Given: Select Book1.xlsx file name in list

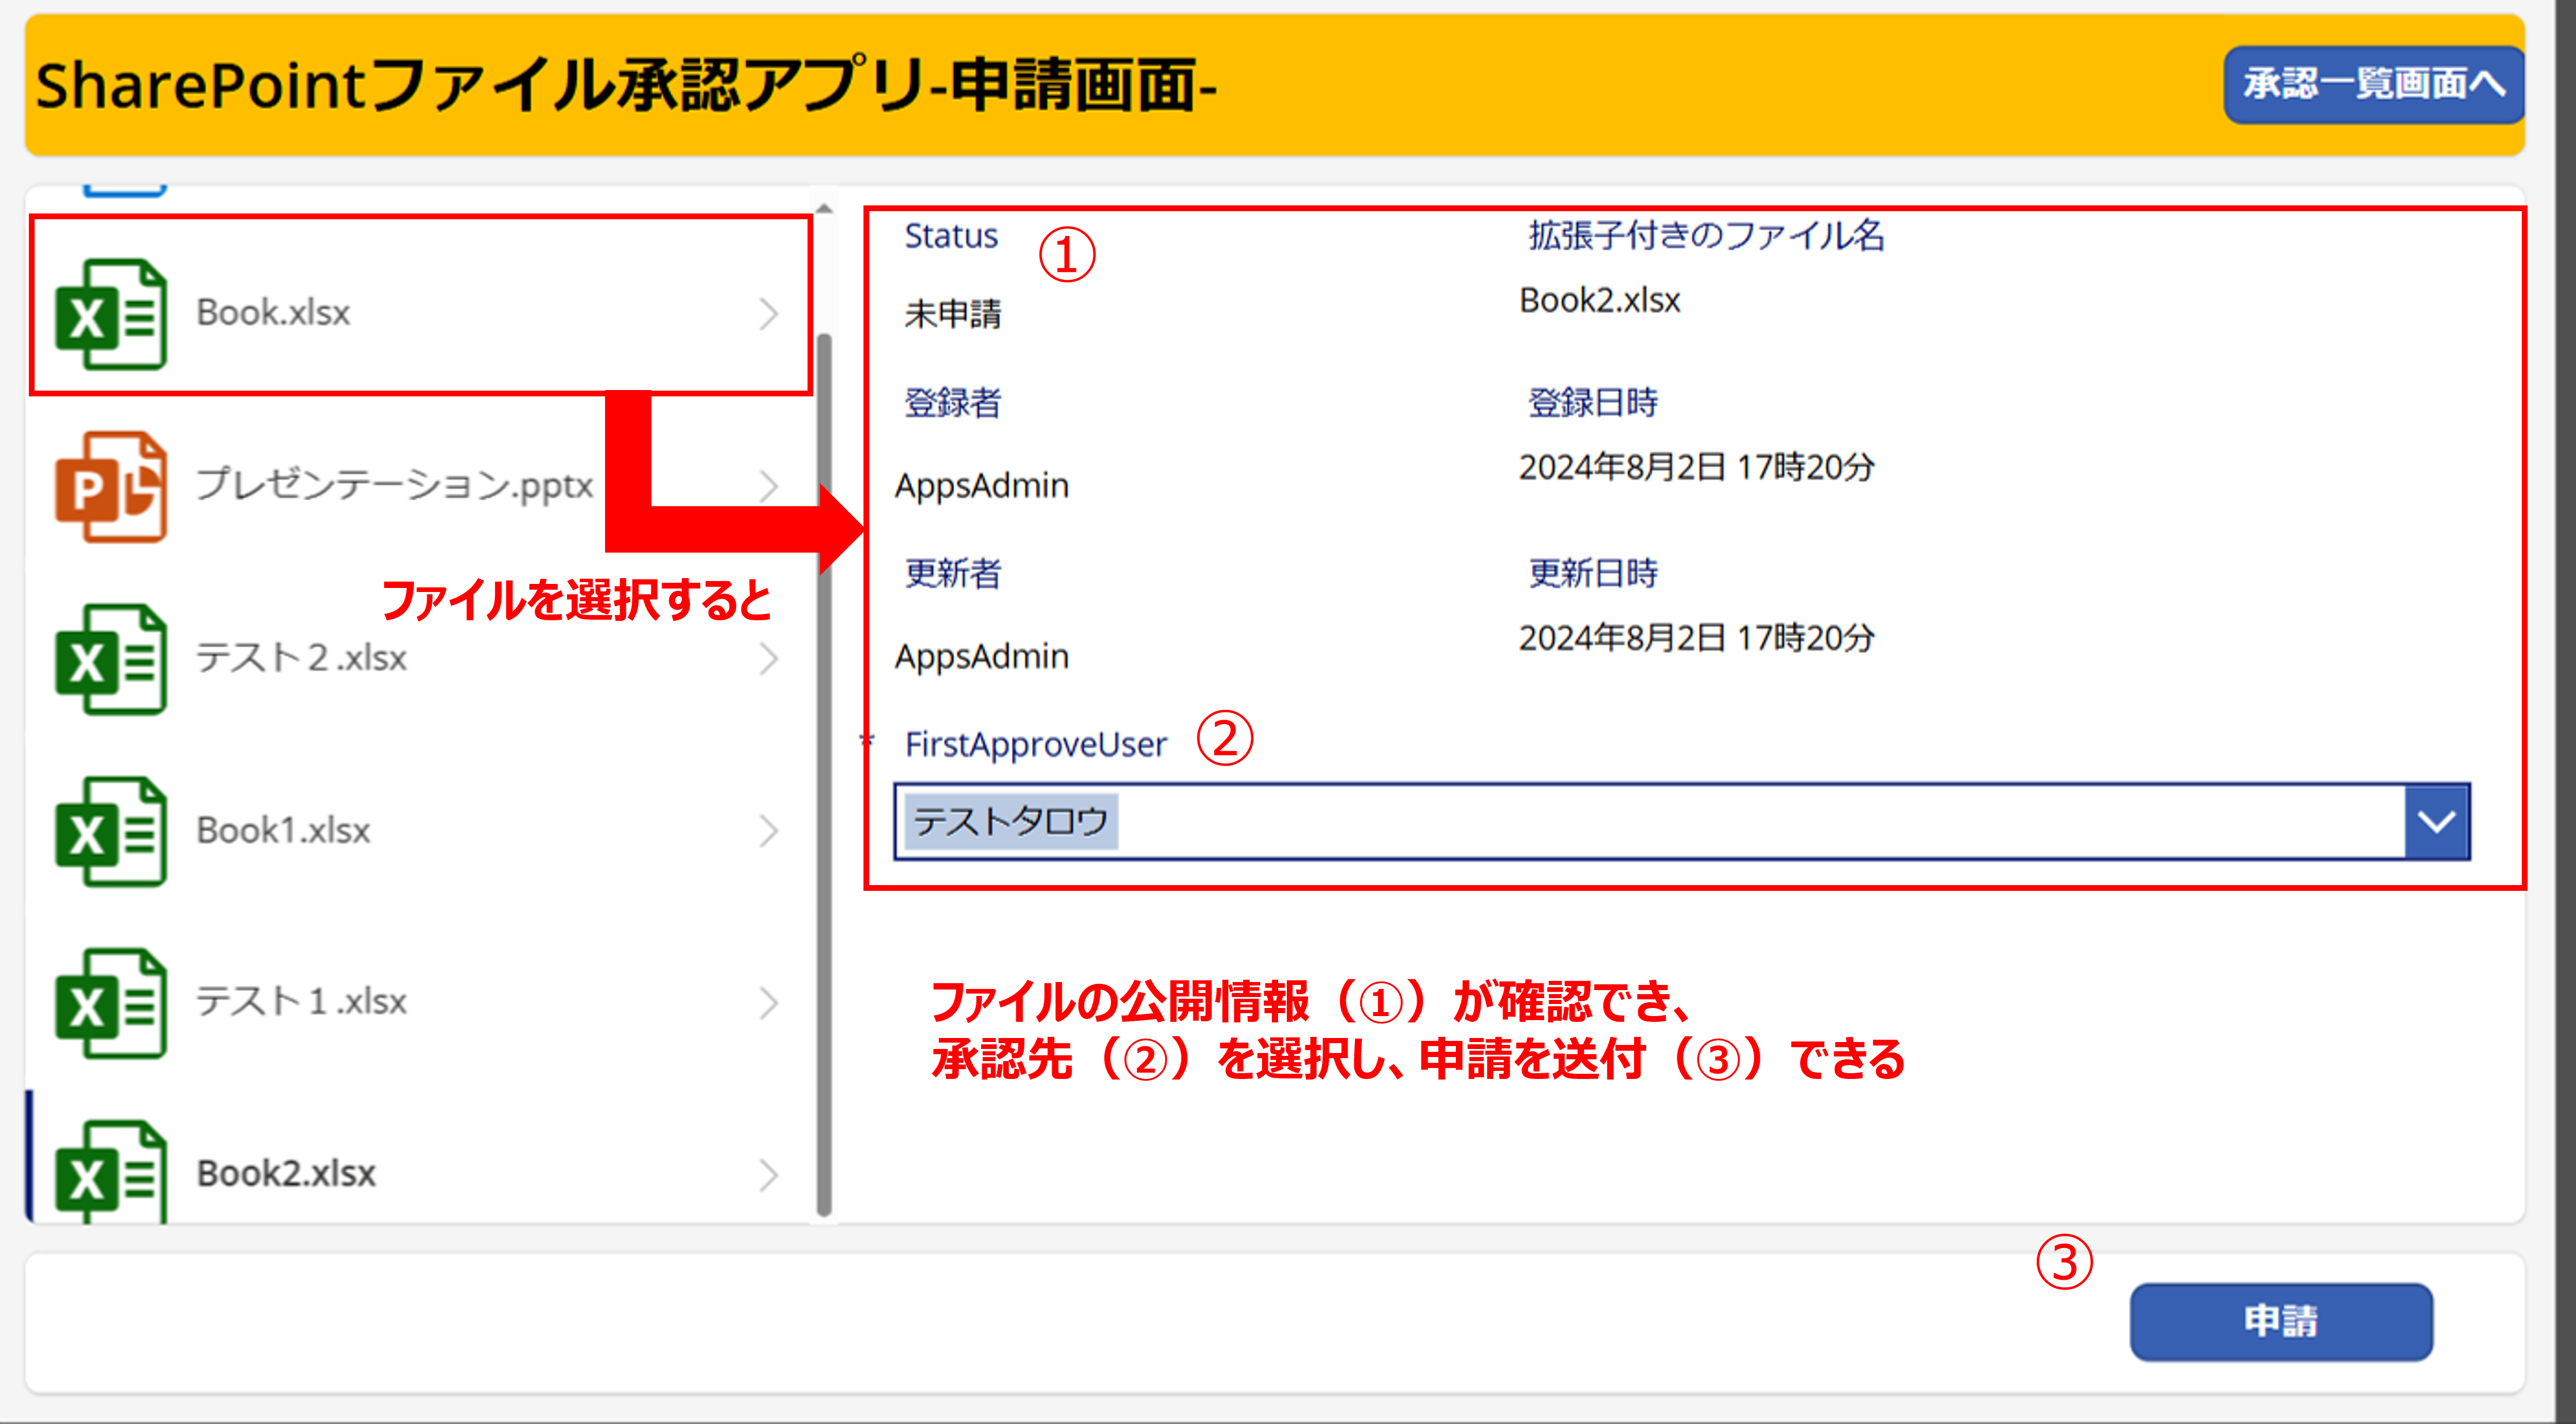Looking at the screenshot, I should point(283,830).
